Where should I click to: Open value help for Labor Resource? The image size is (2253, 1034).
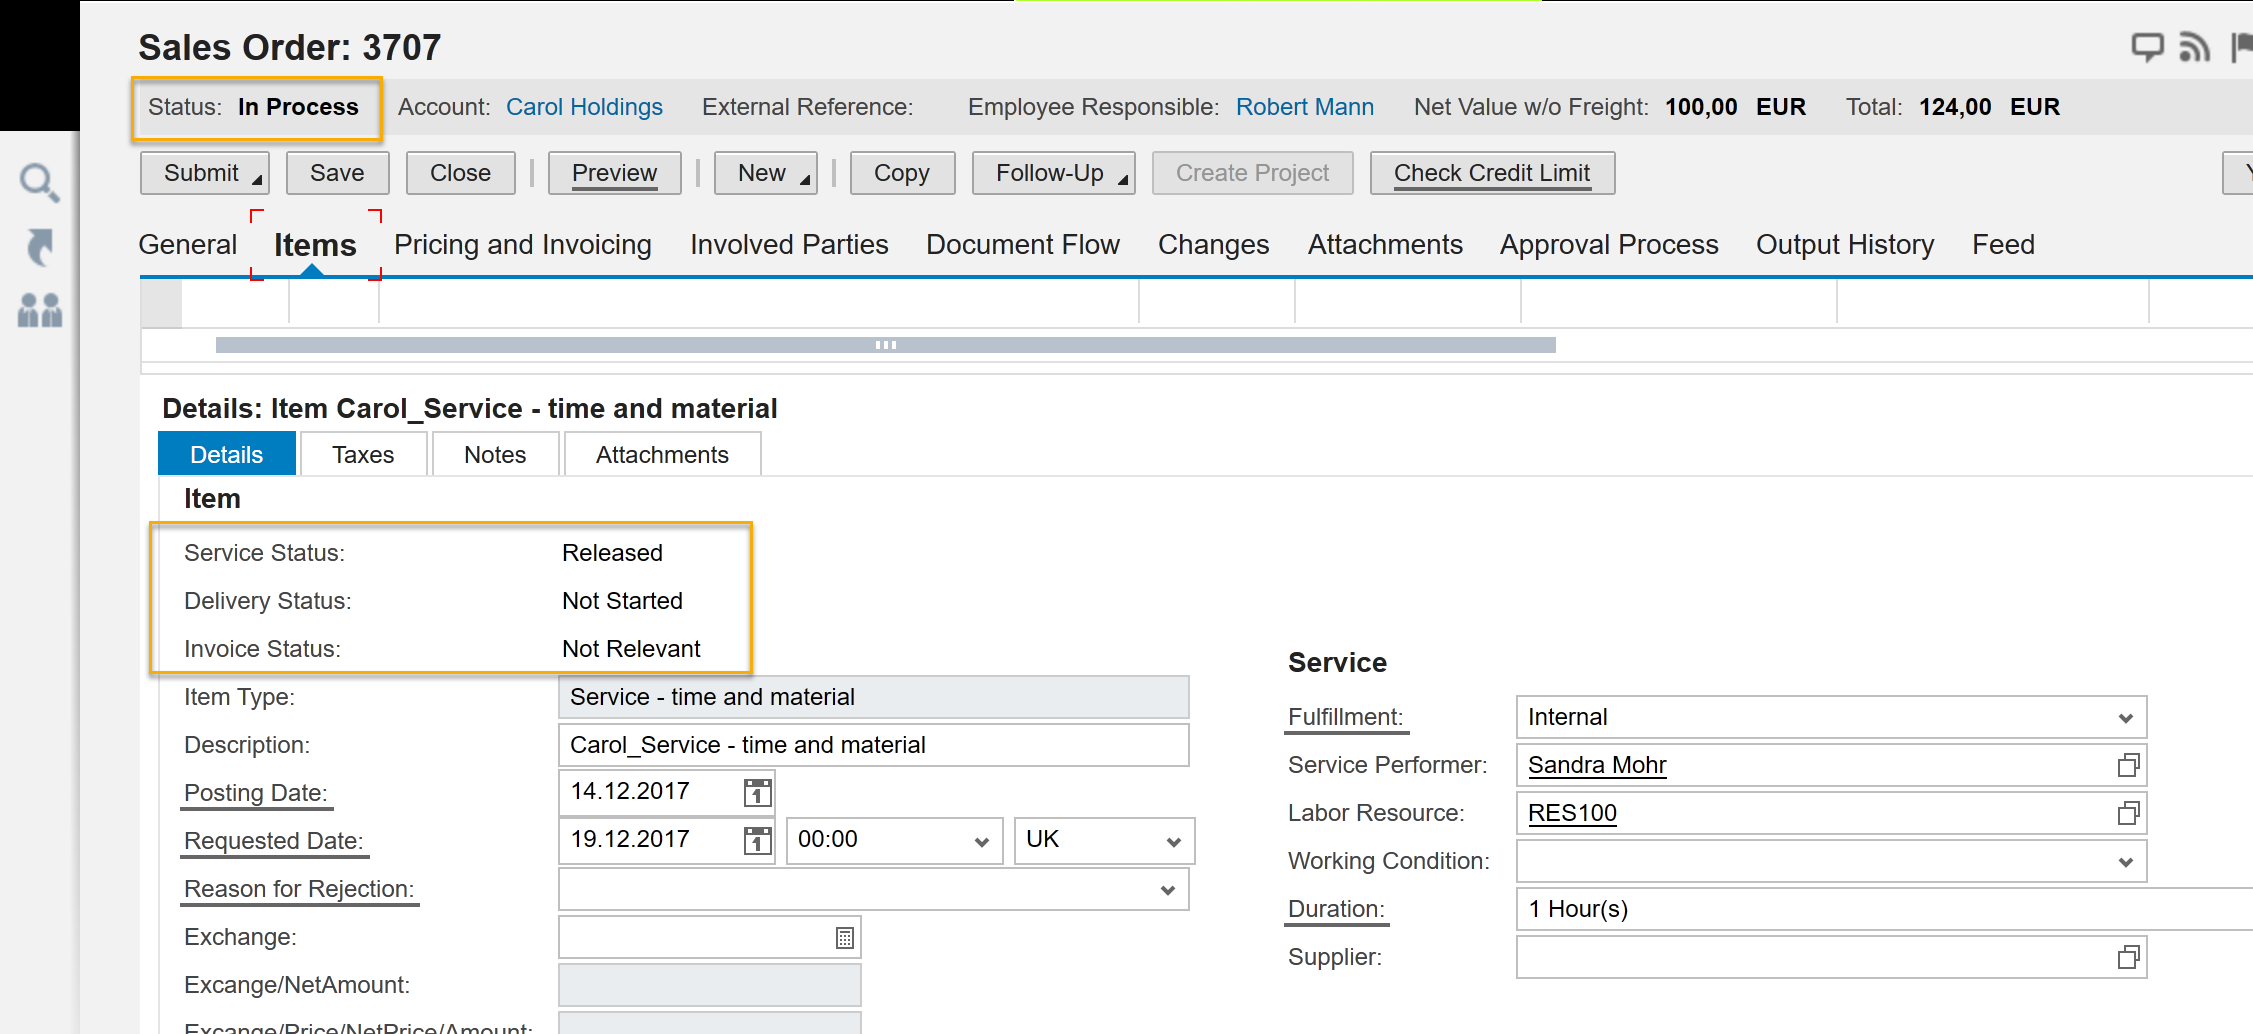pos(2128,814)
